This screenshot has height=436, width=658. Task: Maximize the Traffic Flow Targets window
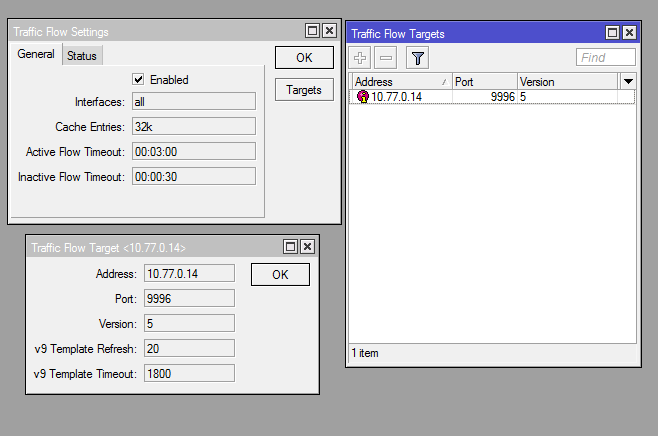point(612,33)
